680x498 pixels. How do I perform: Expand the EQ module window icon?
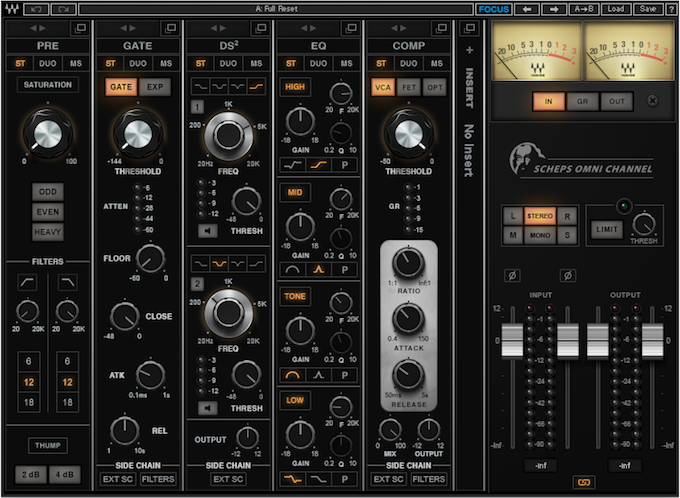coord(351,28)
